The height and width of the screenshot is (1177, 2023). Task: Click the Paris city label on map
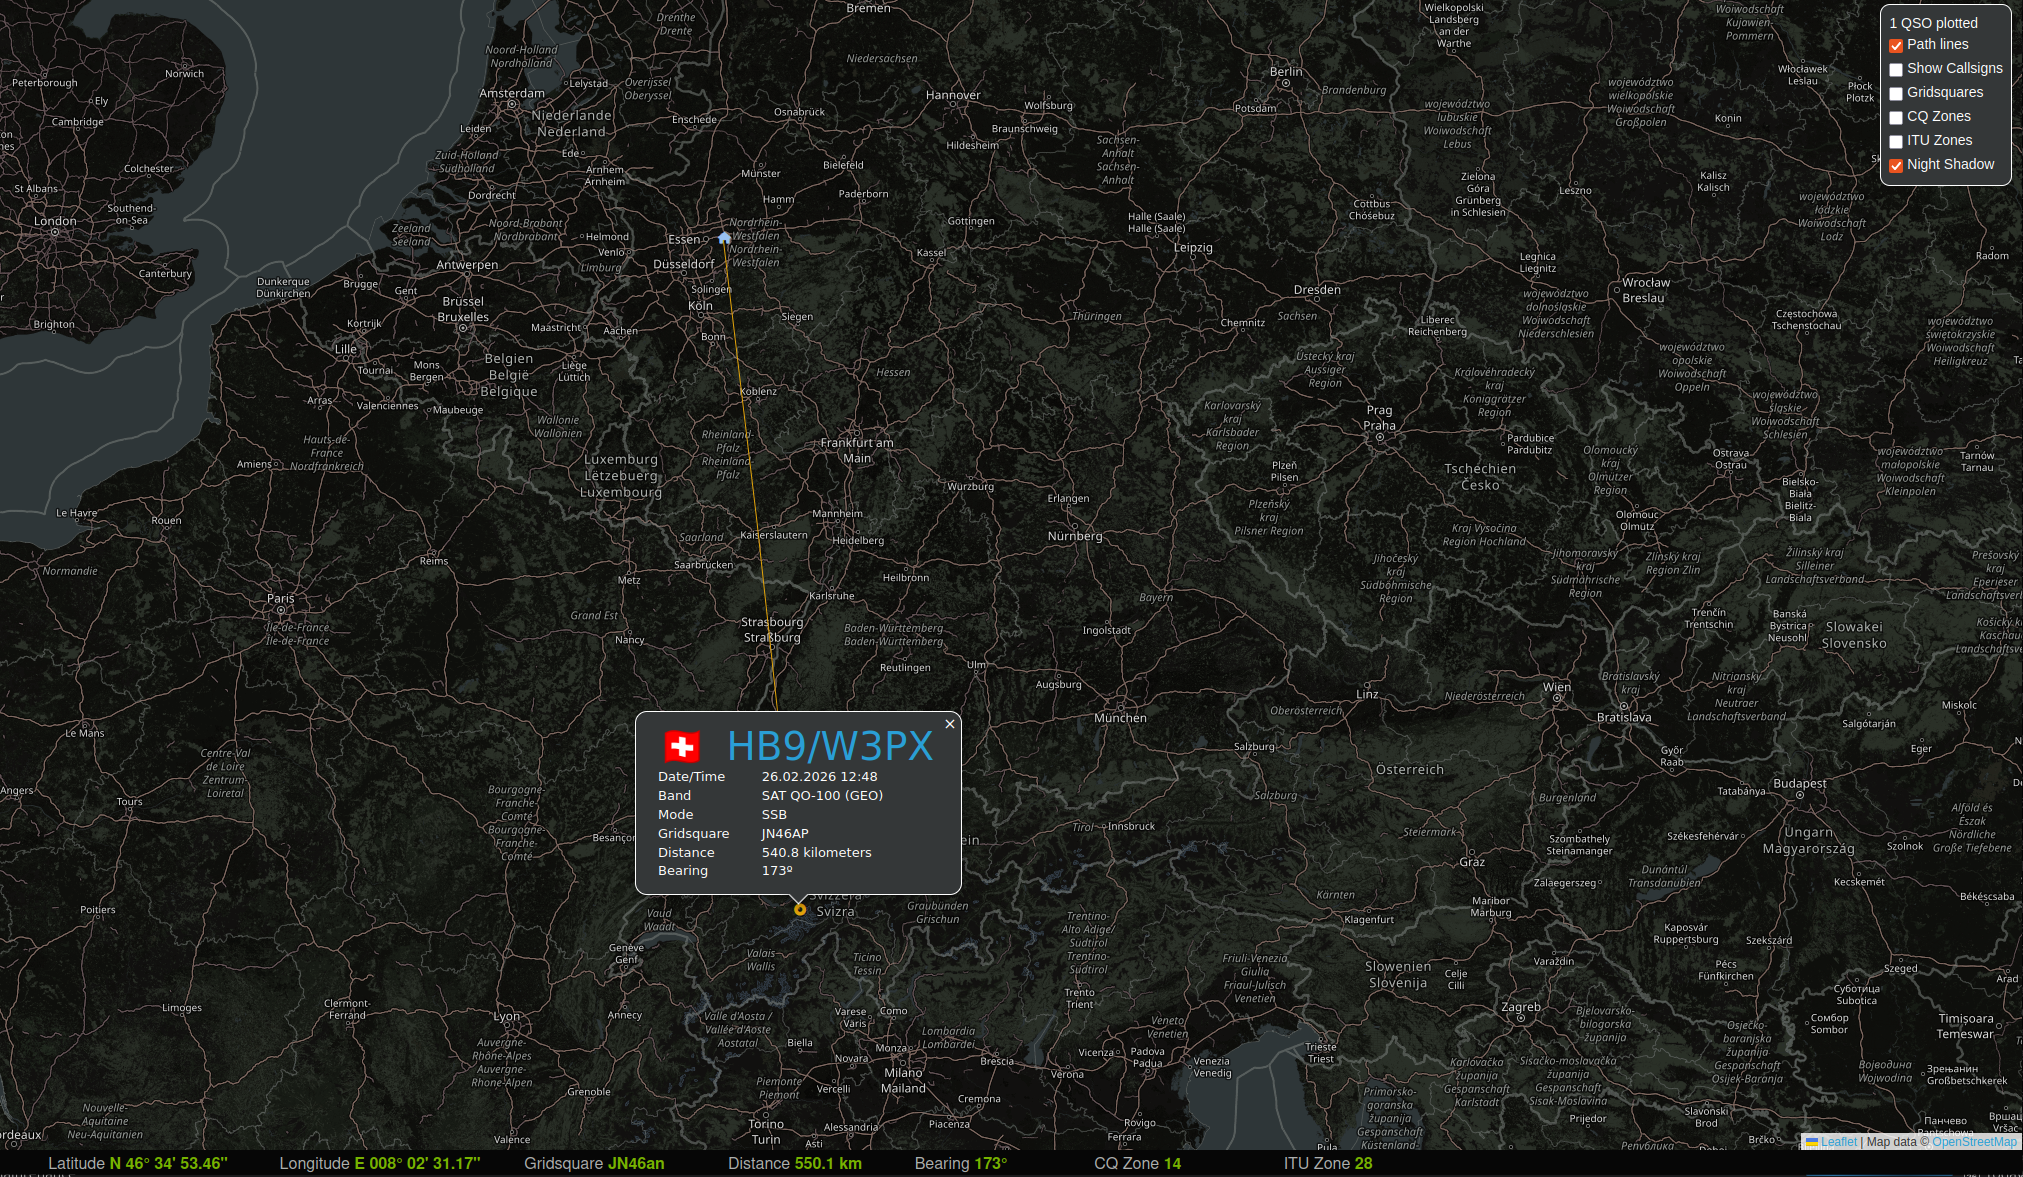click(x=281, y=598)
